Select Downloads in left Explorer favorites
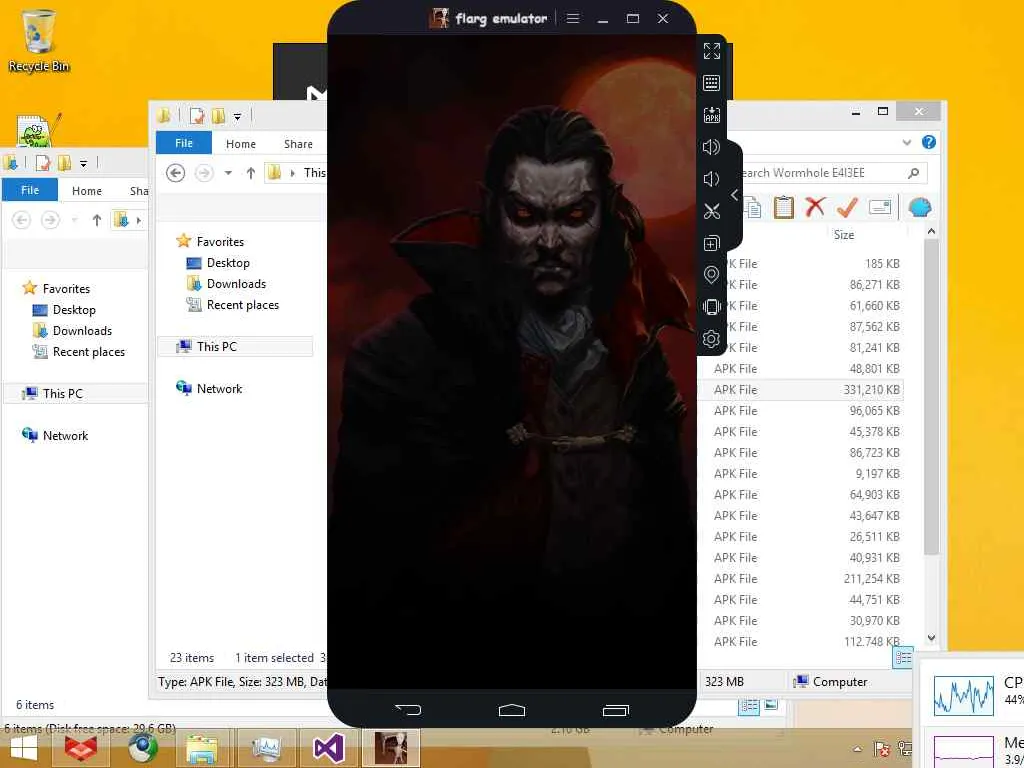Image resolution: width=1024 pixels, height=768 pixels. (x=82, y=330)
